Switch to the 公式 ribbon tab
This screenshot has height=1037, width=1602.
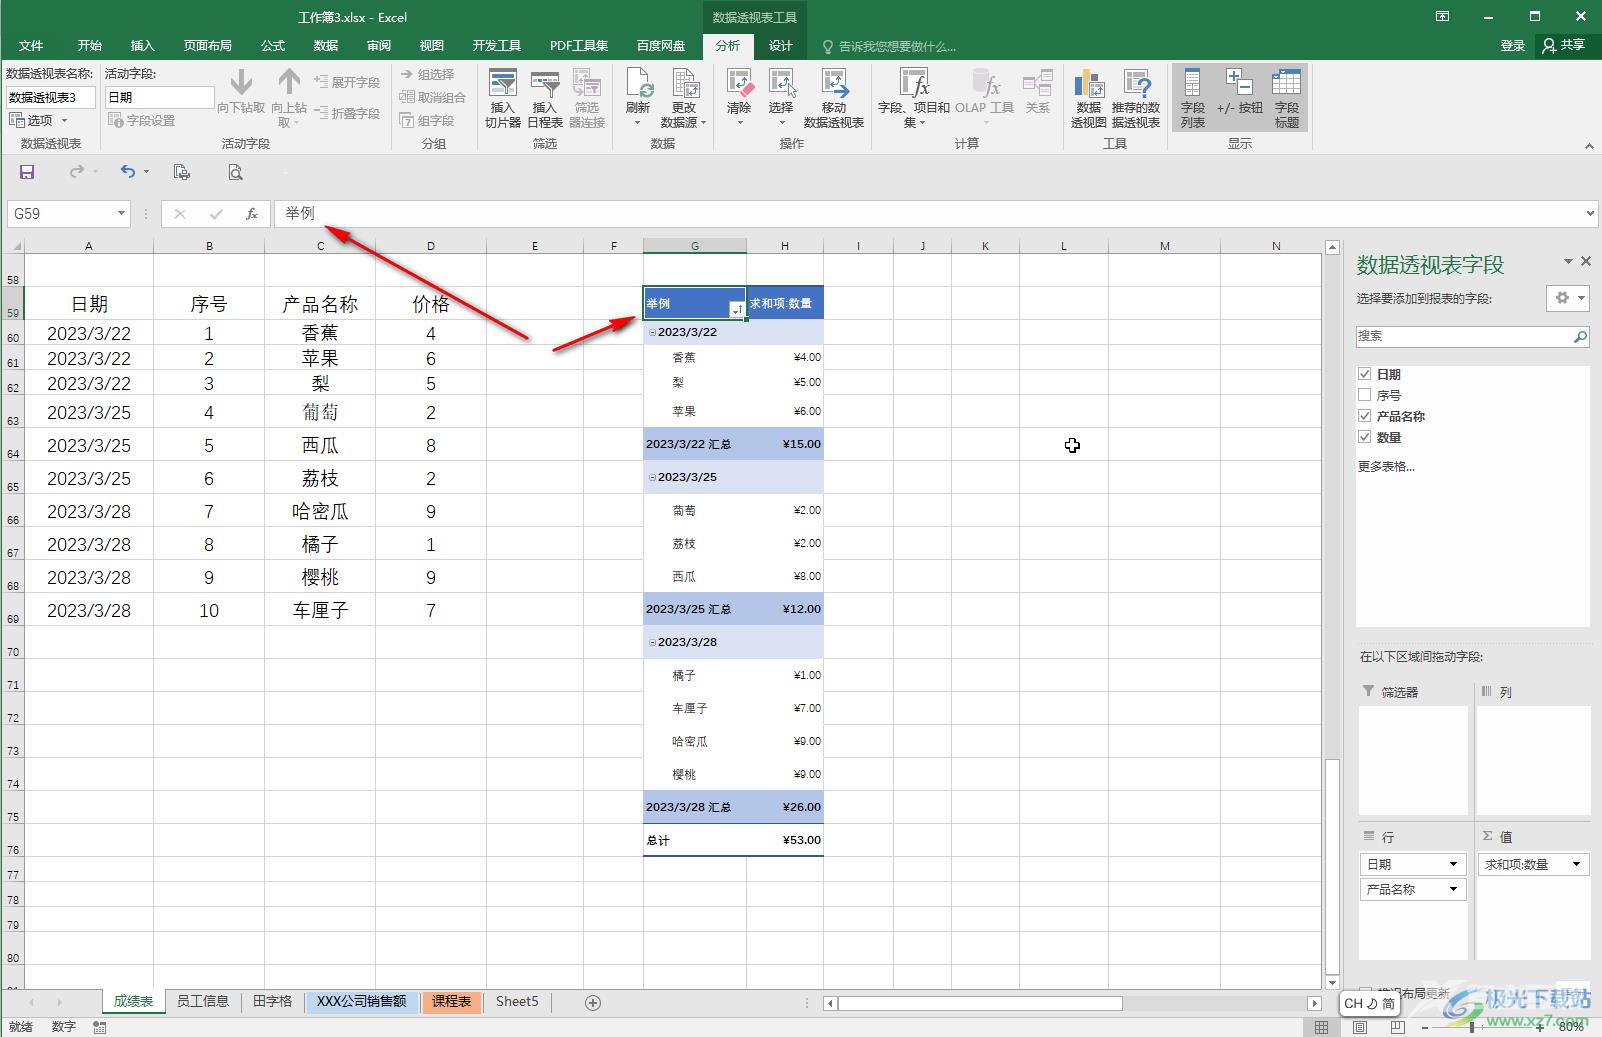coord(273,46)
